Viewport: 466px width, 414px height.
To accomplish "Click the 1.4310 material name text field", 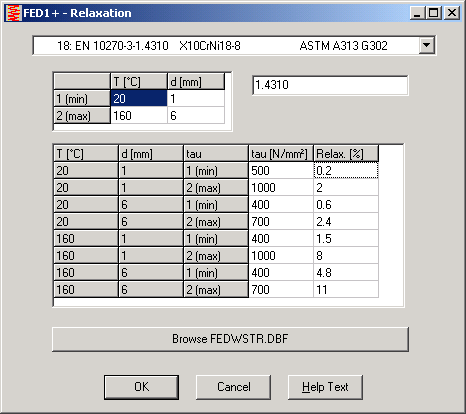I will [330, 85].
